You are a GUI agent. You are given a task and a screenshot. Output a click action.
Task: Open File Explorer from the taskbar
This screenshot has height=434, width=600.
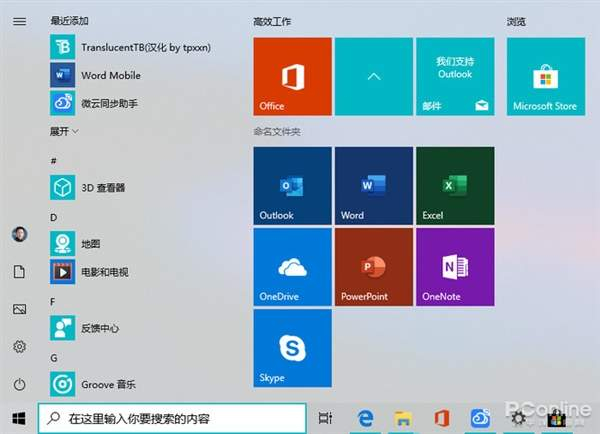click(x=403, y=418)
